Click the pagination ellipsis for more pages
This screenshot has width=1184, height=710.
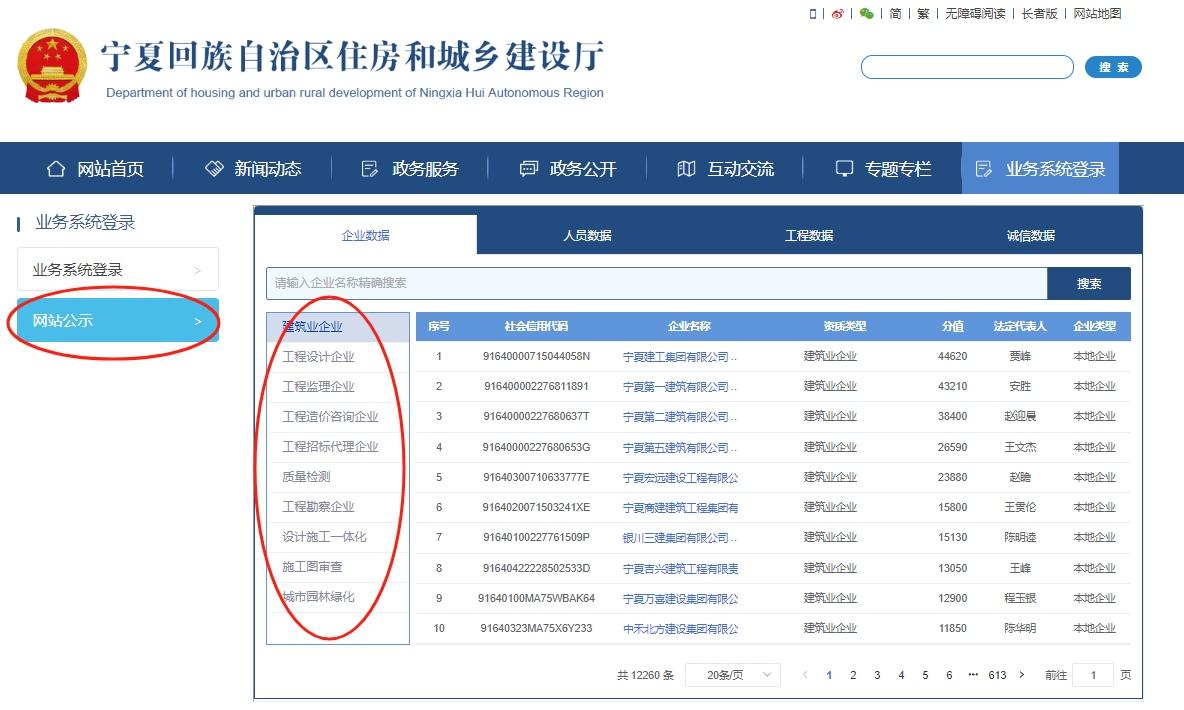[x=973, y=674]
